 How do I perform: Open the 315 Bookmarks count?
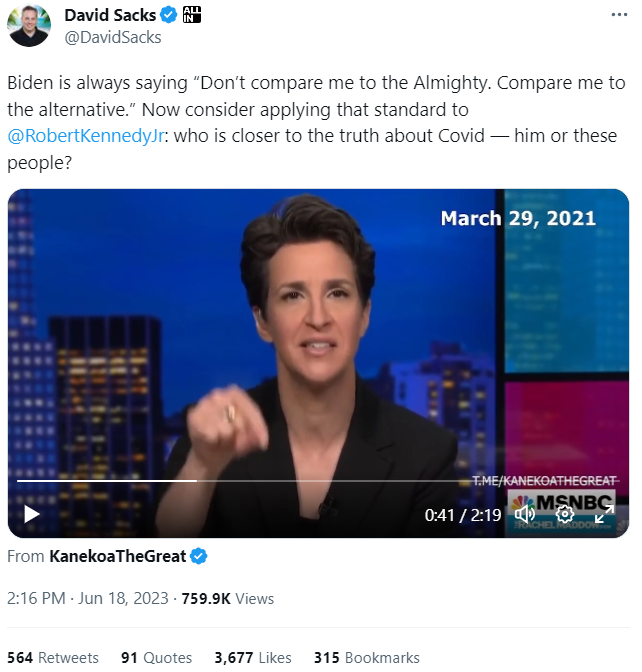(367, 657)
